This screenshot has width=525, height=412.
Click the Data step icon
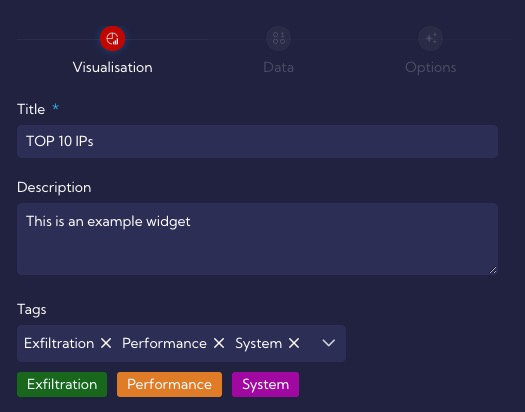pyautogui.click(x=278, y=38)
